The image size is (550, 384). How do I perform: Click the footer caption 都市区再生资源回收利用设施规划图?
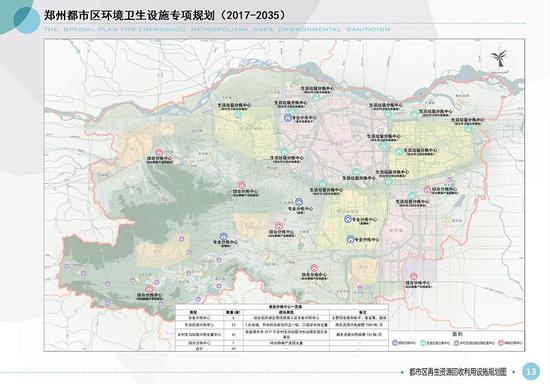(x=458, y=372)
